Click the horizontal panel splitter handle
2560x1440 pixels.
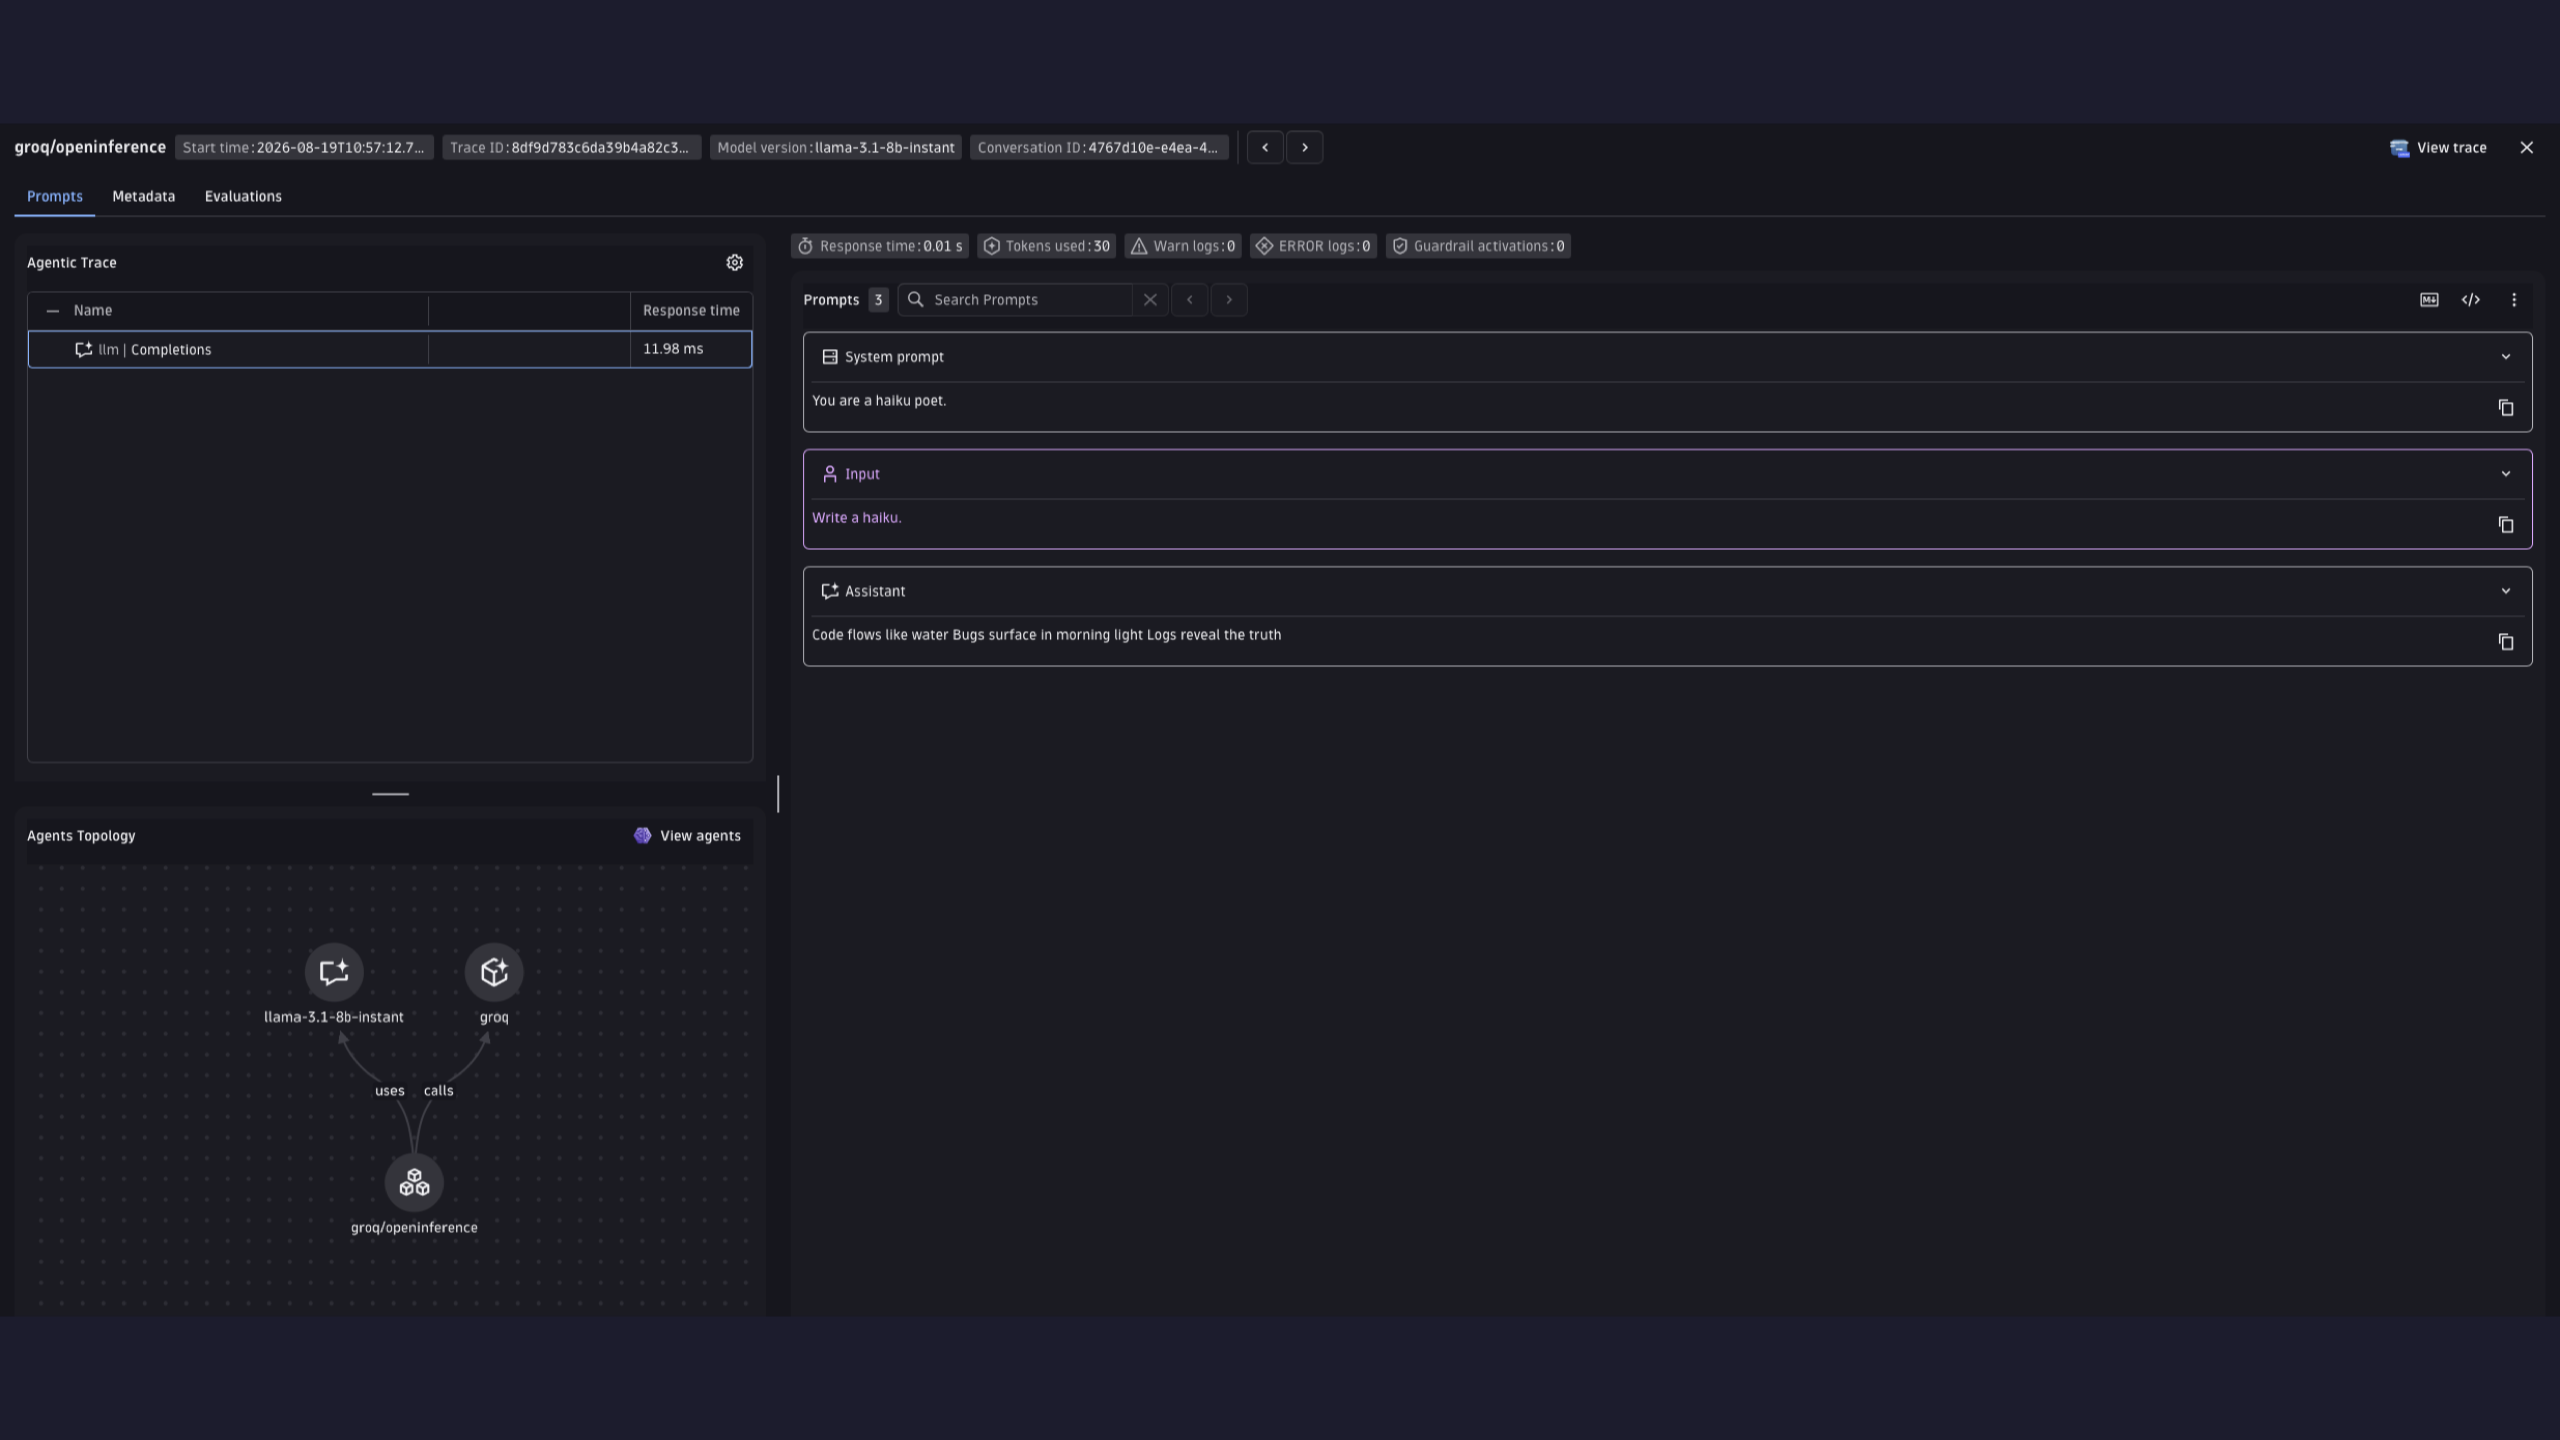coord(390,794)
